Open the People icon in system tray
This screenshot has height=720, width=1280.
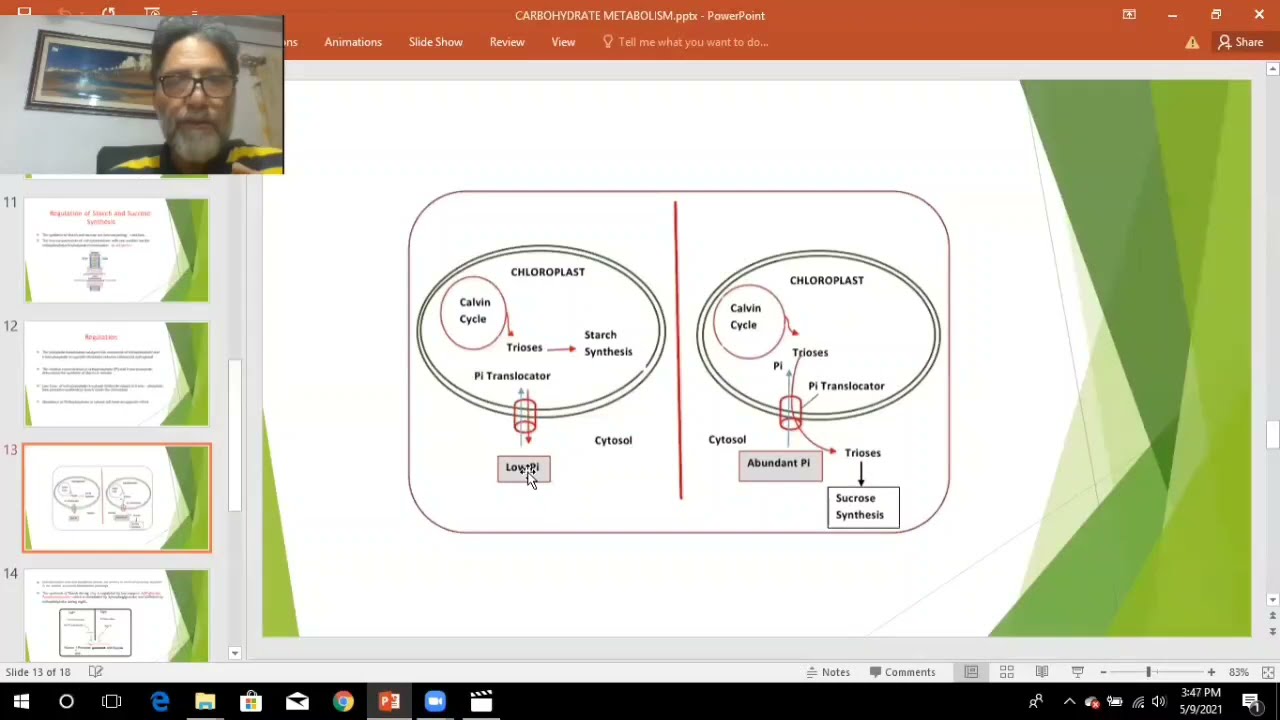[1037, 702]
